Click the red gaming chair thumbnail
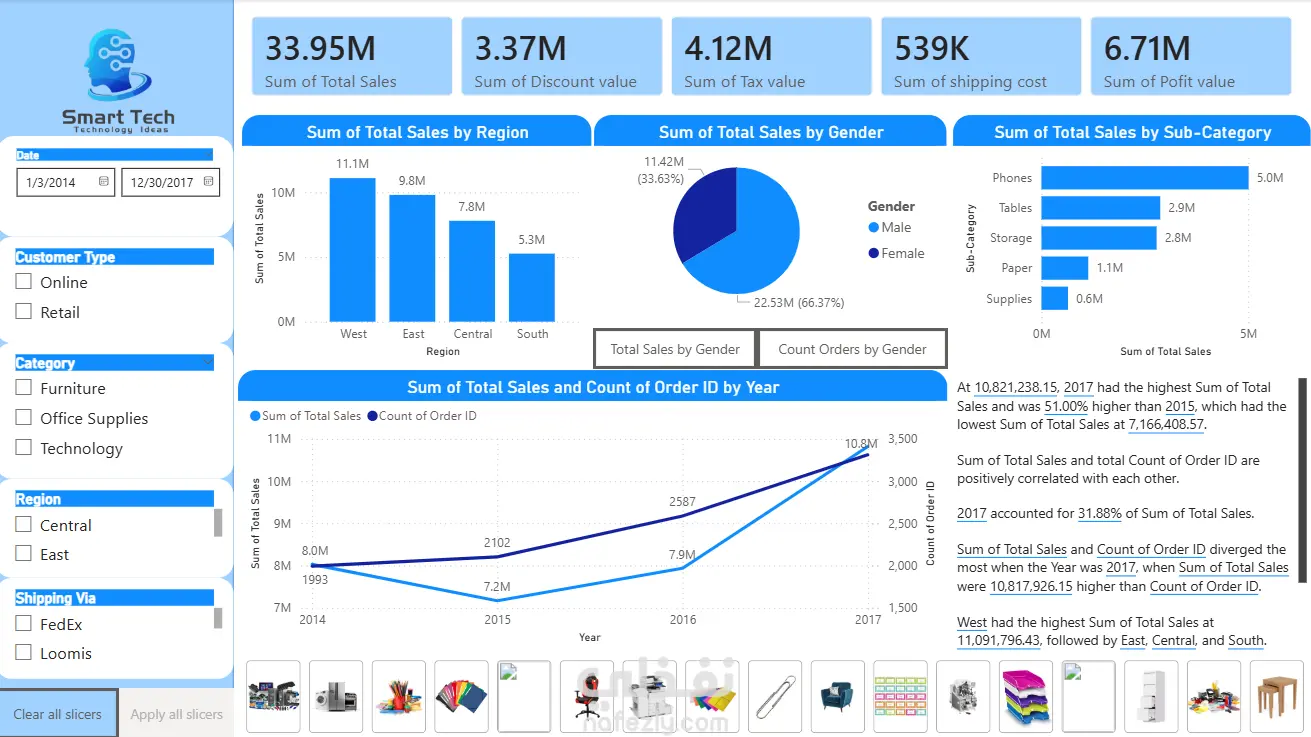The height and width of the screenshot is (737, 1311). (587, 696)
